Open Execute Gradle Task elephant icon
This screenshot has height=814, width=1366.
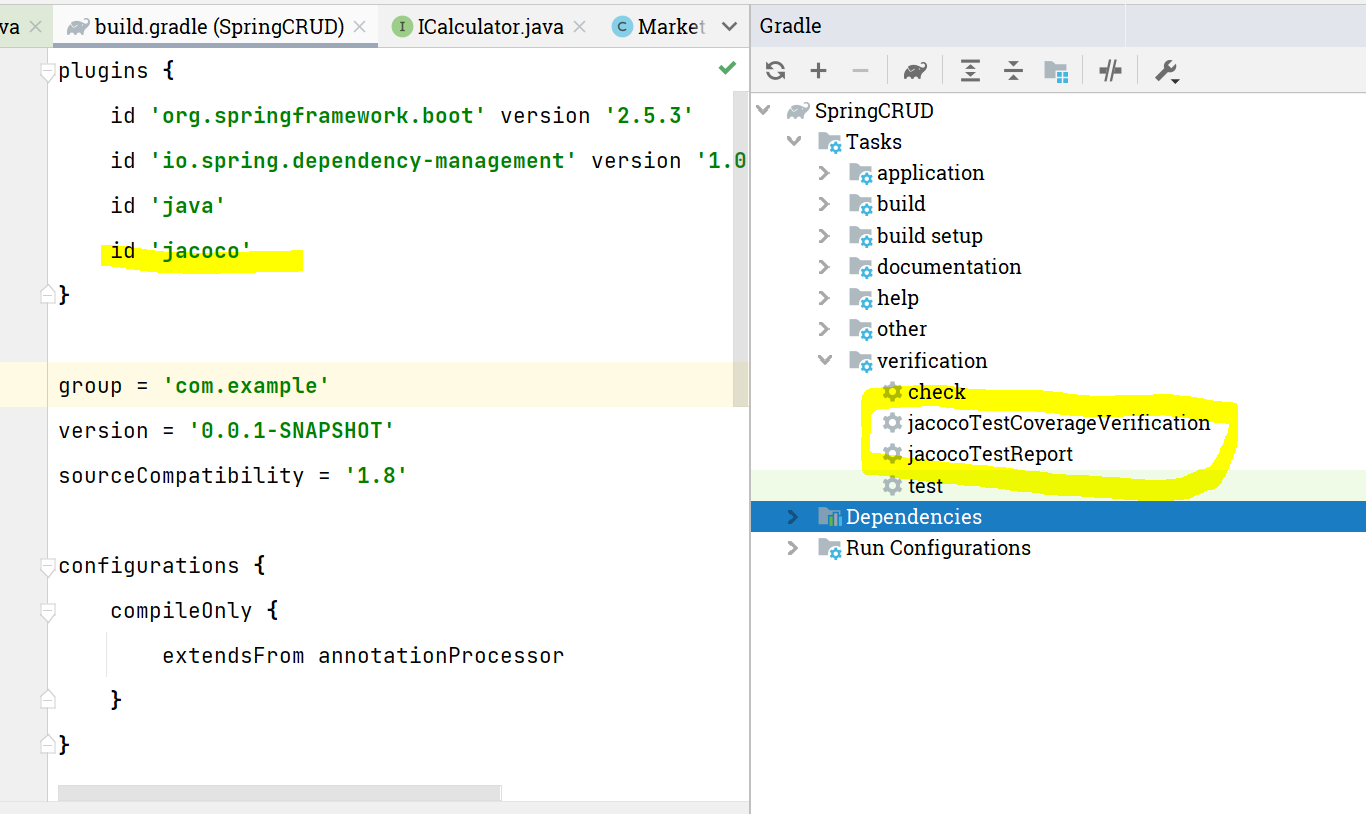coord(914,70)
